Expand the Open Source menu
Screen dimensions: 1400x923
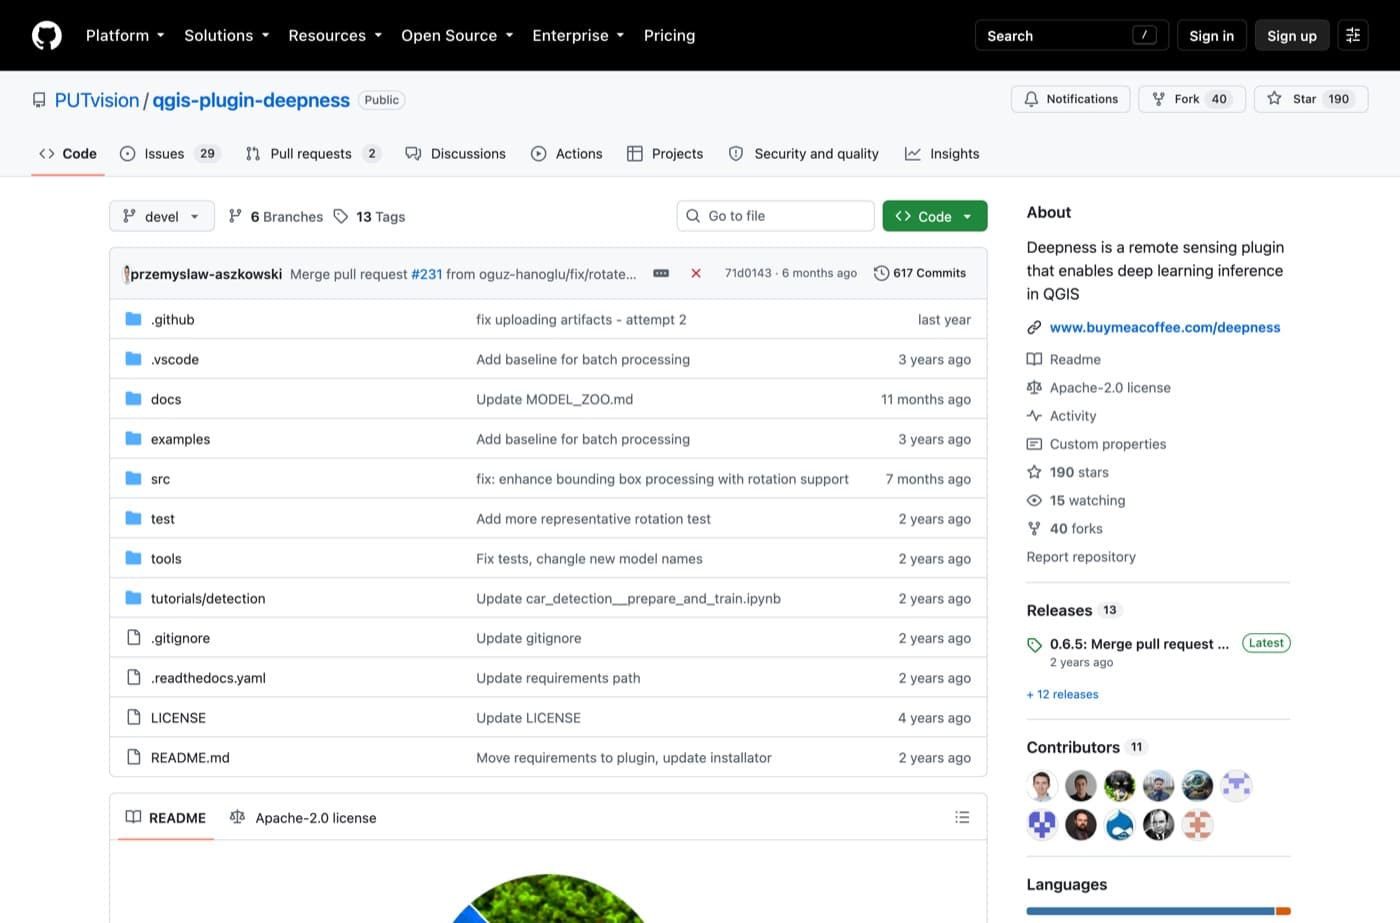457,35
